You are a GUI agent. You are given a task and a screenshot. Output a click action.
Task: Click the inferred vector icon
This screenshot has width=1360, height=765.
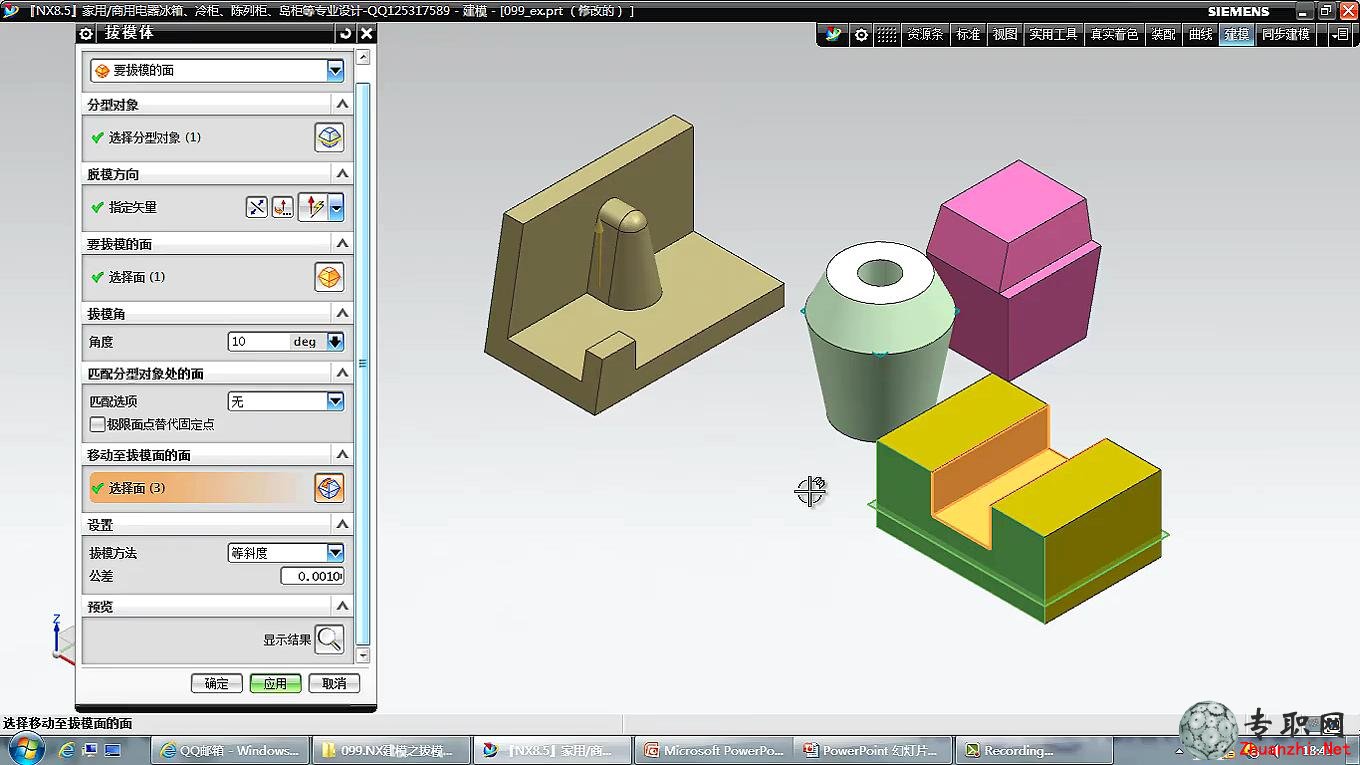tap(314, 207)
